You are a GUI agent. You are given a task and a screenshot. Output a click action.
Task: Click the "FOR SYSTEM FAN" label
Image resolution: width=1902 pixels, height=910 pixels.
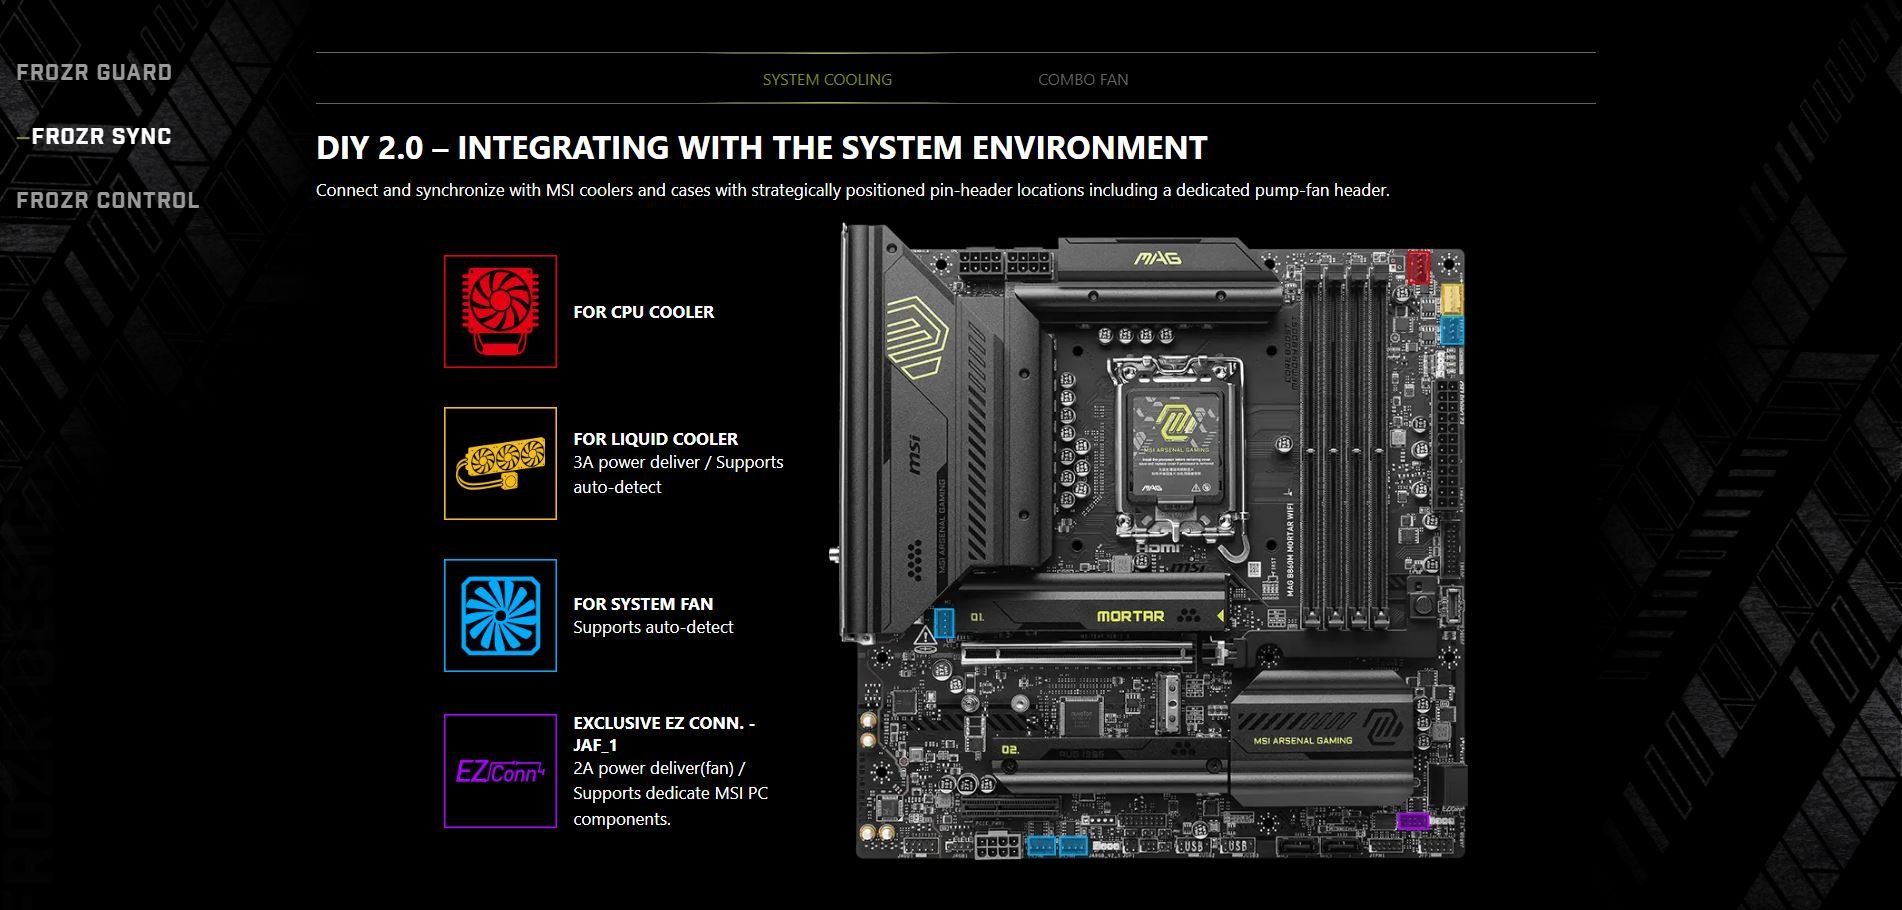tap(643, 604)
